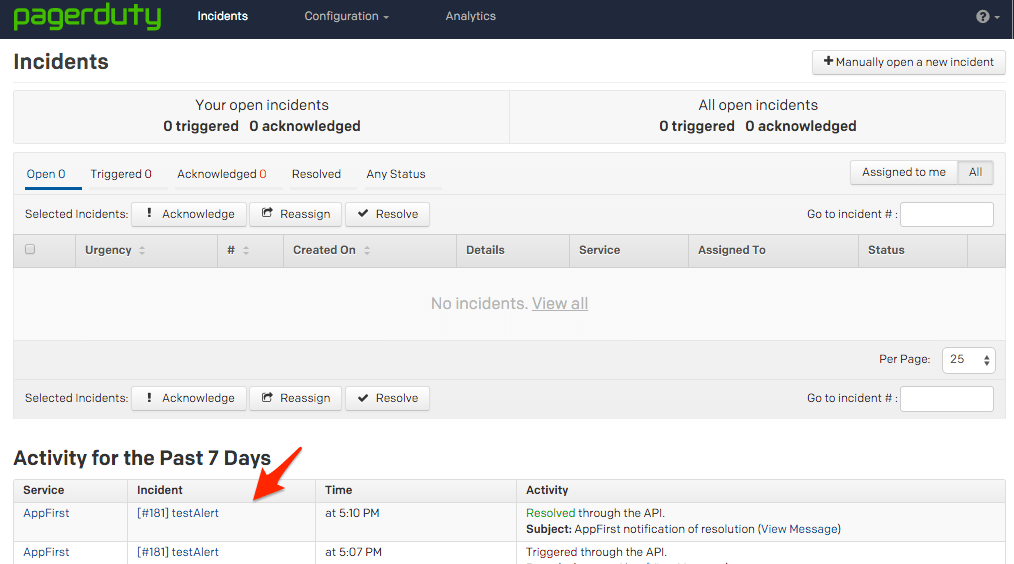Sort by Urgency column arrows

(142, 251)
